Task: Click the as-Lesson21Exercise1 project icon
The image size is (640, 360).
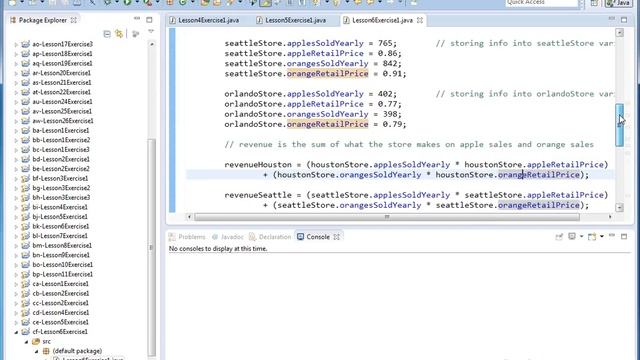Action: (x=26, y=82)
